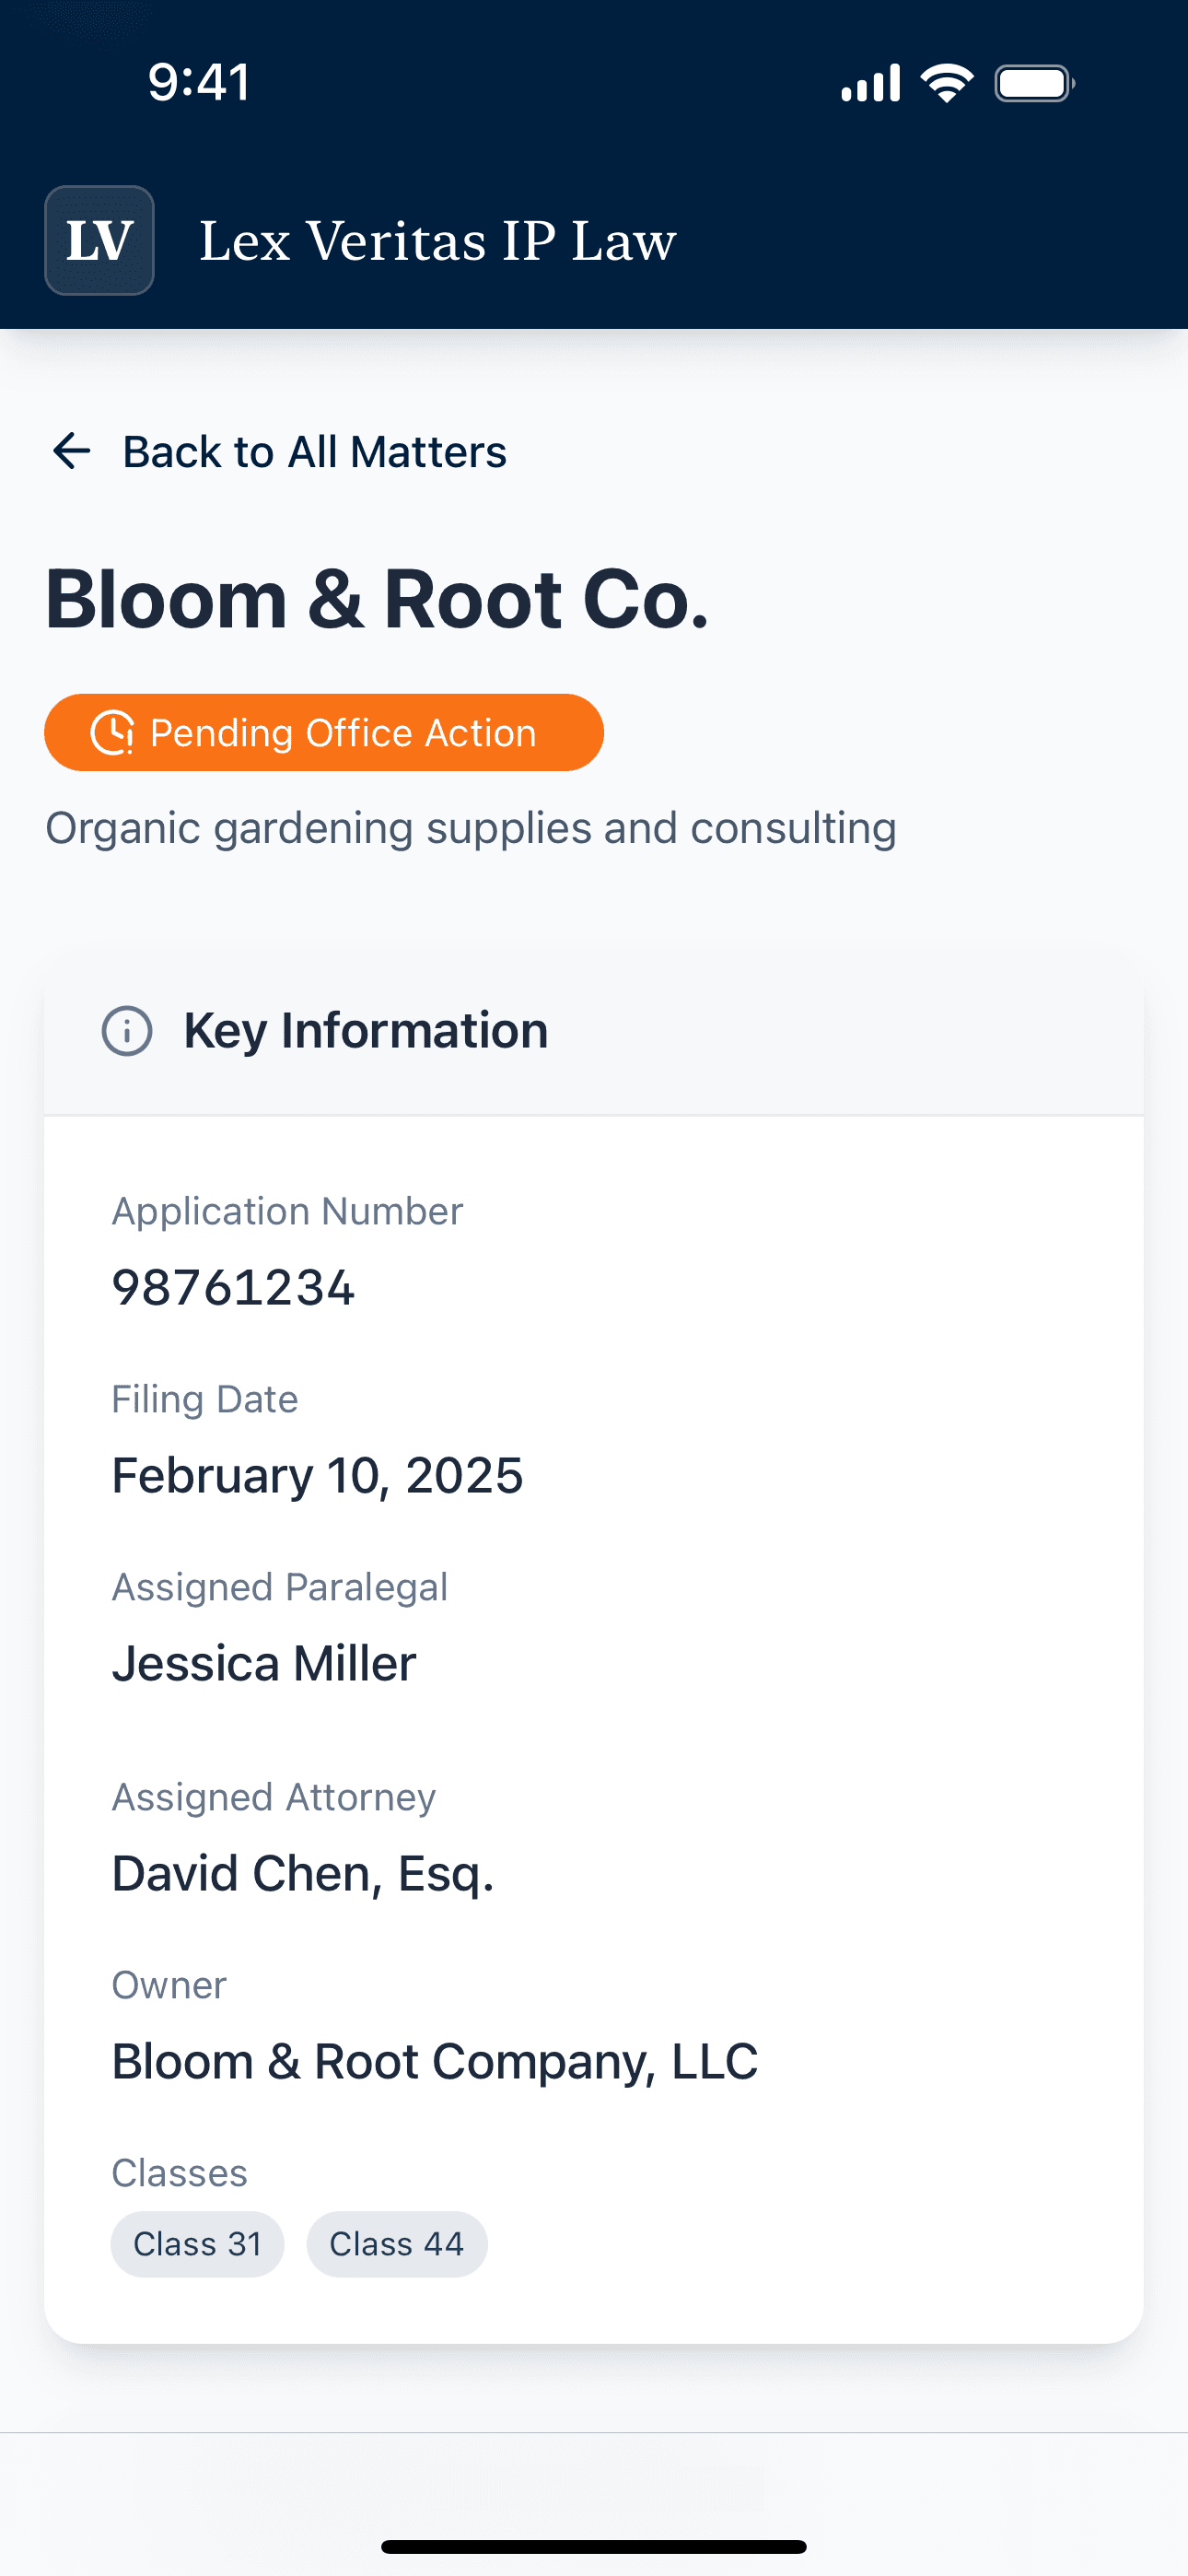Tap the filing date February 10, 2025
This screenshot has height=2576, width=1188.
[317, 1476]
